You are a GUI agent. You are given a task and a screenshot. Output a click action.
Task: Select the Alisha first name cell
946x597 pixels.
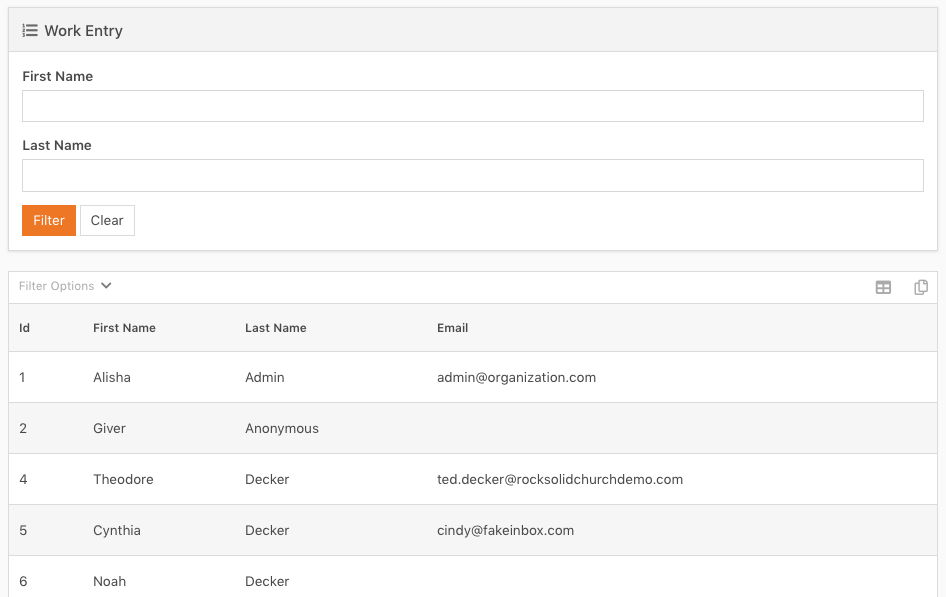tap(112, 377)
